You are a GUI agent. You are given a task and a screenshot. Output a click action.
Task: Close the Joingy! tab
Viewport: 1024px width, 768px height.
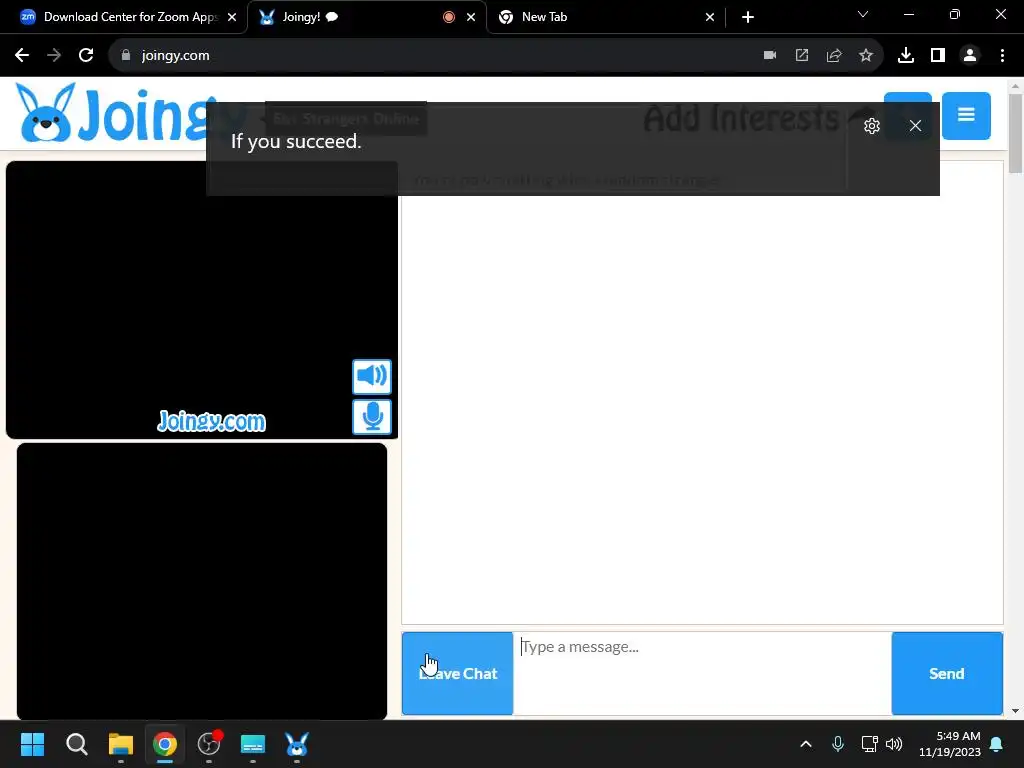tap(471, 17)
